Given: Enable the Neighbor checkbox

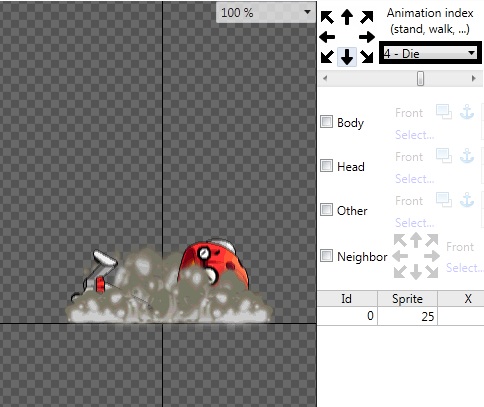Looking at the screenshot, I should [x=326, y=256].
